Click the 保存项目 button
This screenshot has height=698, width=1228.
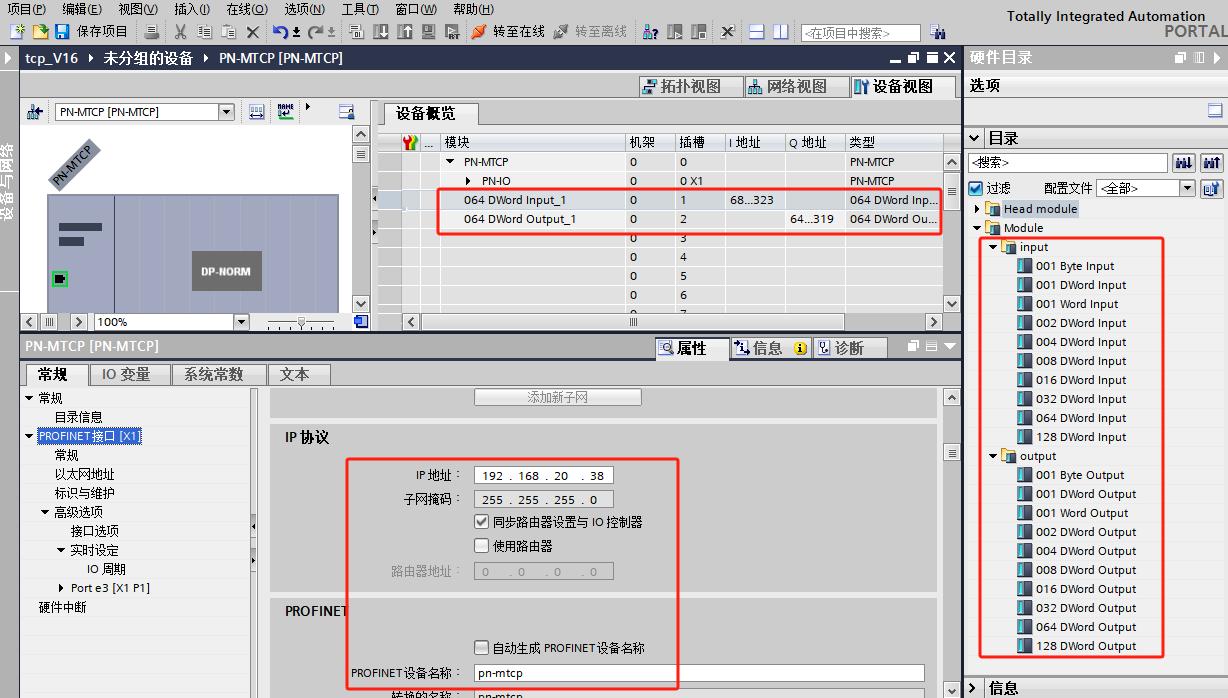click(x=92, y=32)
